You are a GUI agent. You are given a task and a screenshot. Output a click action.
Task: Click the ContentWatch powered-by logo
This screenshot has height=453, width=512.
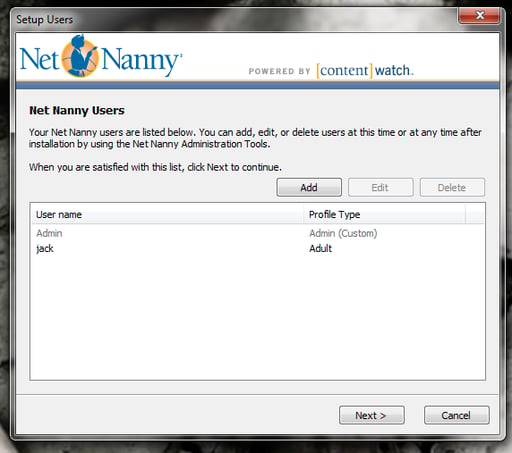point(331,70)
